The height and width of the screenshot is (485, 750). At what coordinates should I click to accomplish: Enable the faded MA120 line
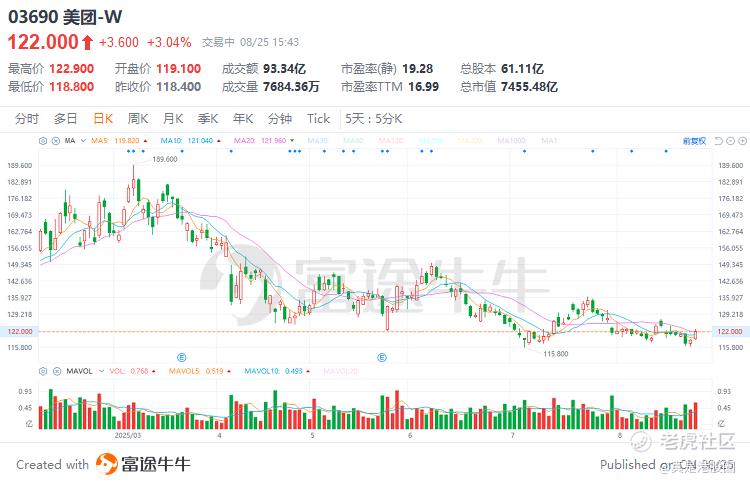(390, 141)
